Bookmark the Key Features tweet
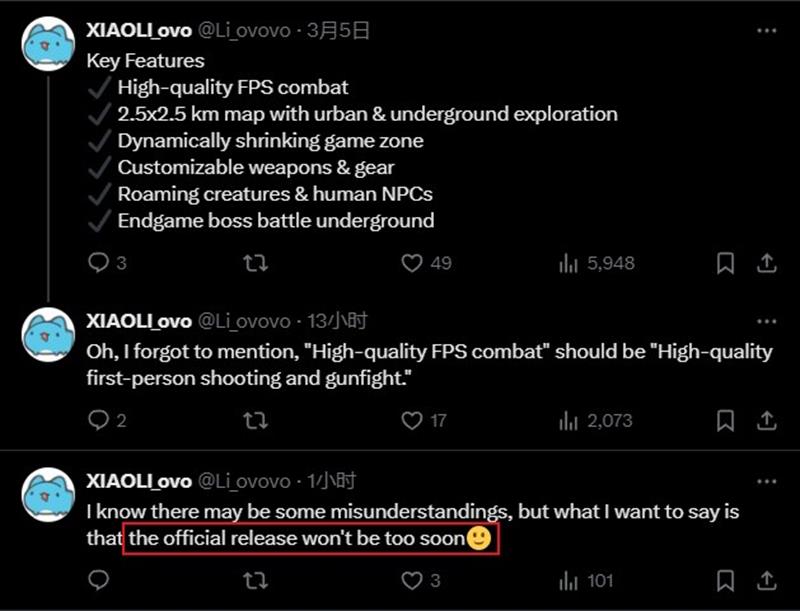Viewport: 800px width, 611px height. [x=726, y=263]
